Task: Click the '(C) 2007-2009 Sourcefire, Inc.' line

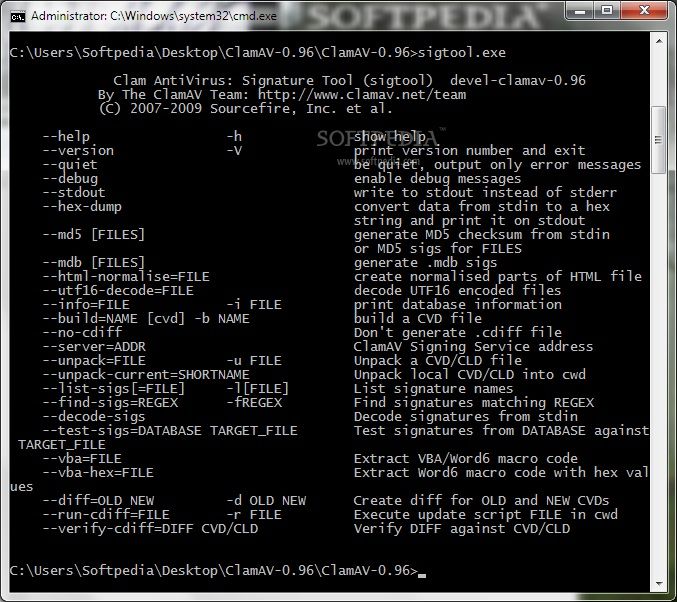Action: [x=246, y=109]
